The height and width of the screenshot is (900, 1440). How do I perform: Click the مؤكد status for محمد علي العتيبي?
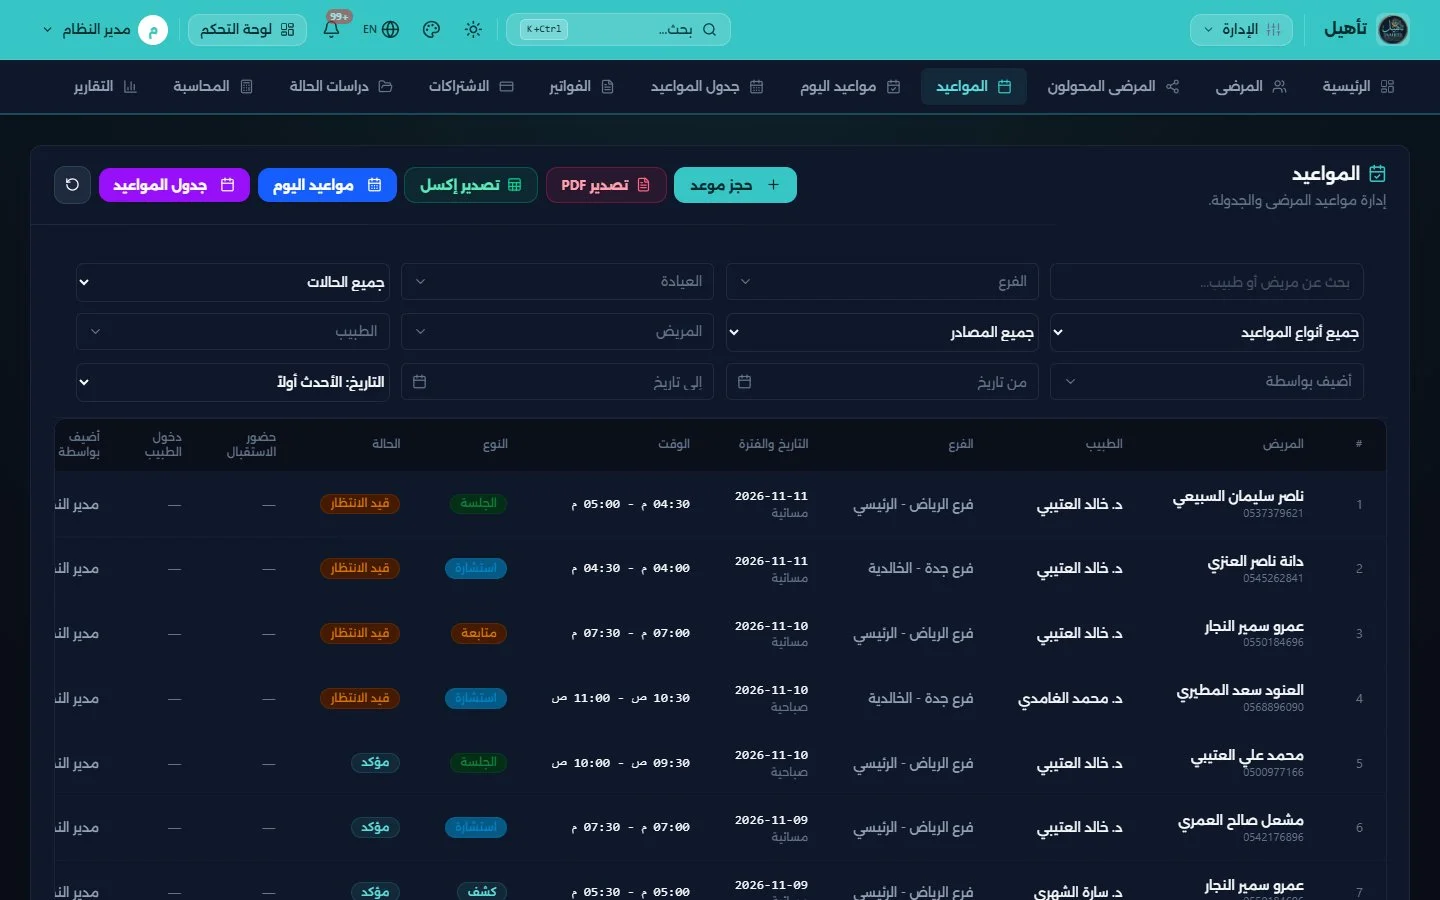pos(375,763)
